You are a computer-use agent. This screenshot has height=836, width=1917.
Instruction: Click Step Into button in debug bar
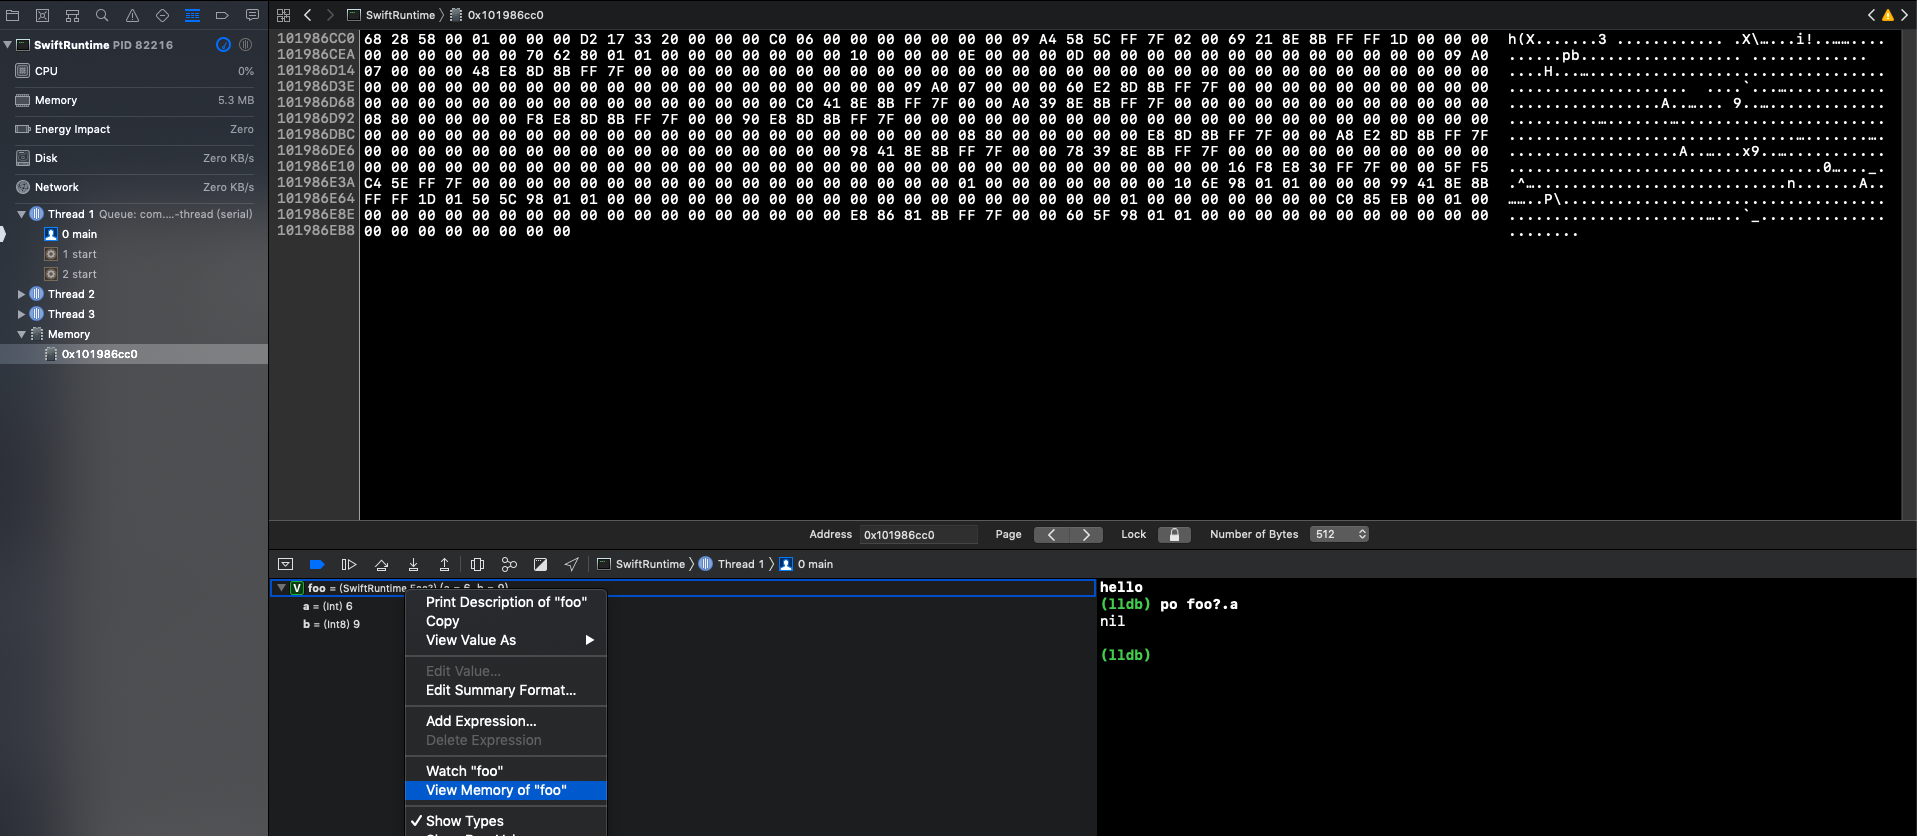pos(413,564)
